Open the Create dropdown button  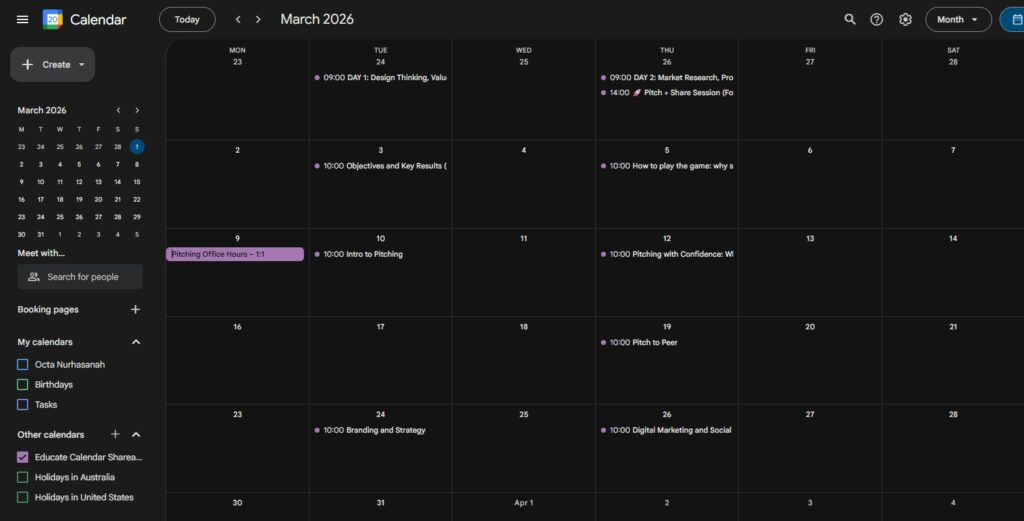coord(53,64)
